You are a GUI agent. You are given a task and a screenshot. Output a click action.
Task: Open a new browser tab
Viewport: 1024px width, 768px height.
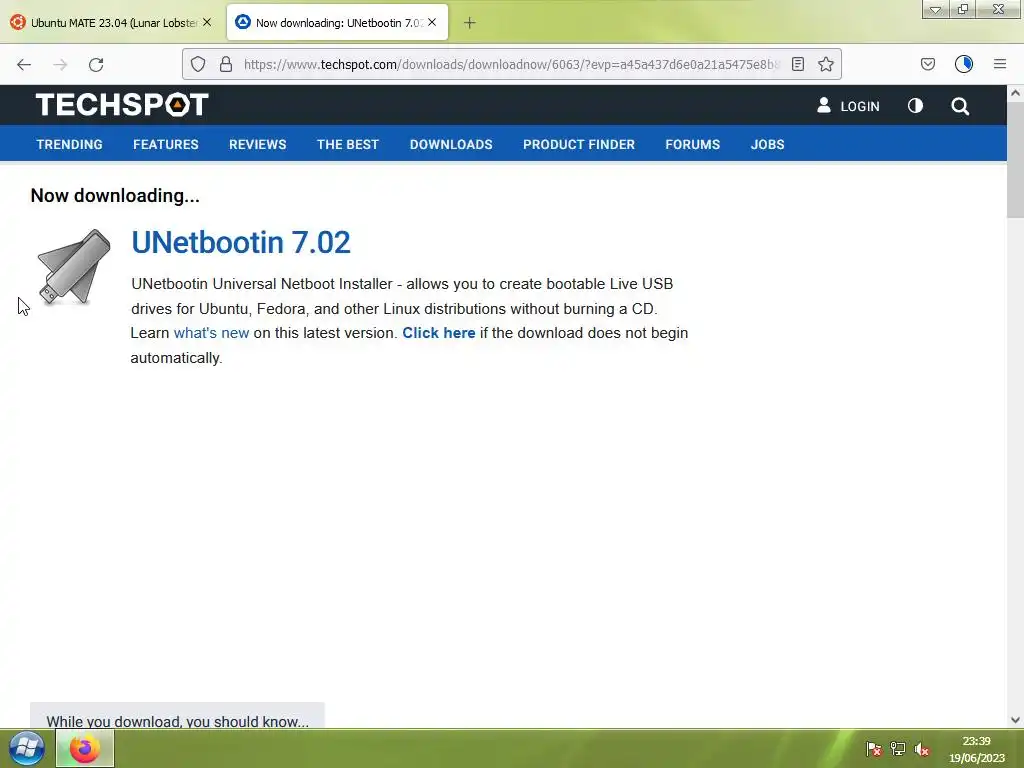[x=470, y=23]
